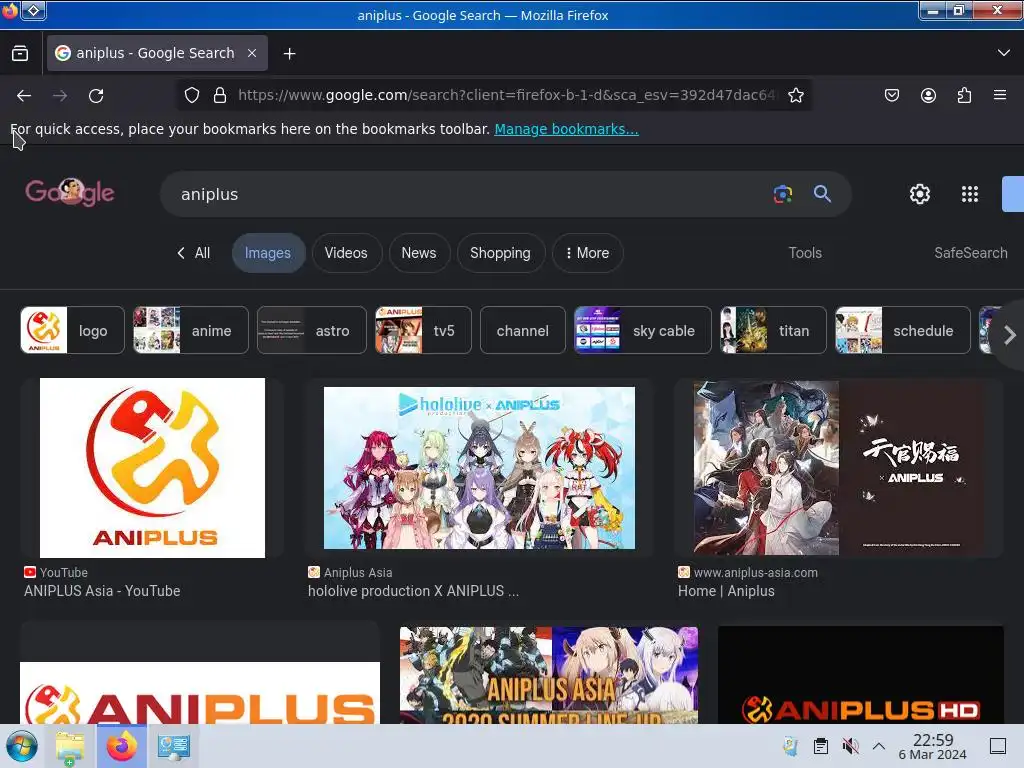Open ANIPLUS Asia - YouTube link
The image size is (1024, 768).
tap(102, 591)
